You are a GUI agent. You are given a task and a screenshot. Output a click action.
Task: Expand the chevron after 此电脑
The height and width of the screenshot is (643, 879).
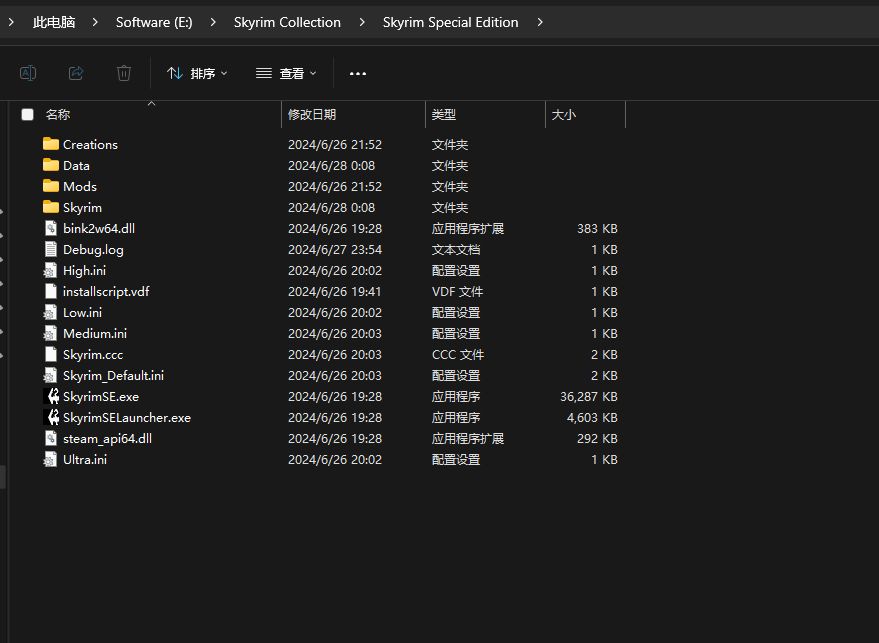pos(95,22)
